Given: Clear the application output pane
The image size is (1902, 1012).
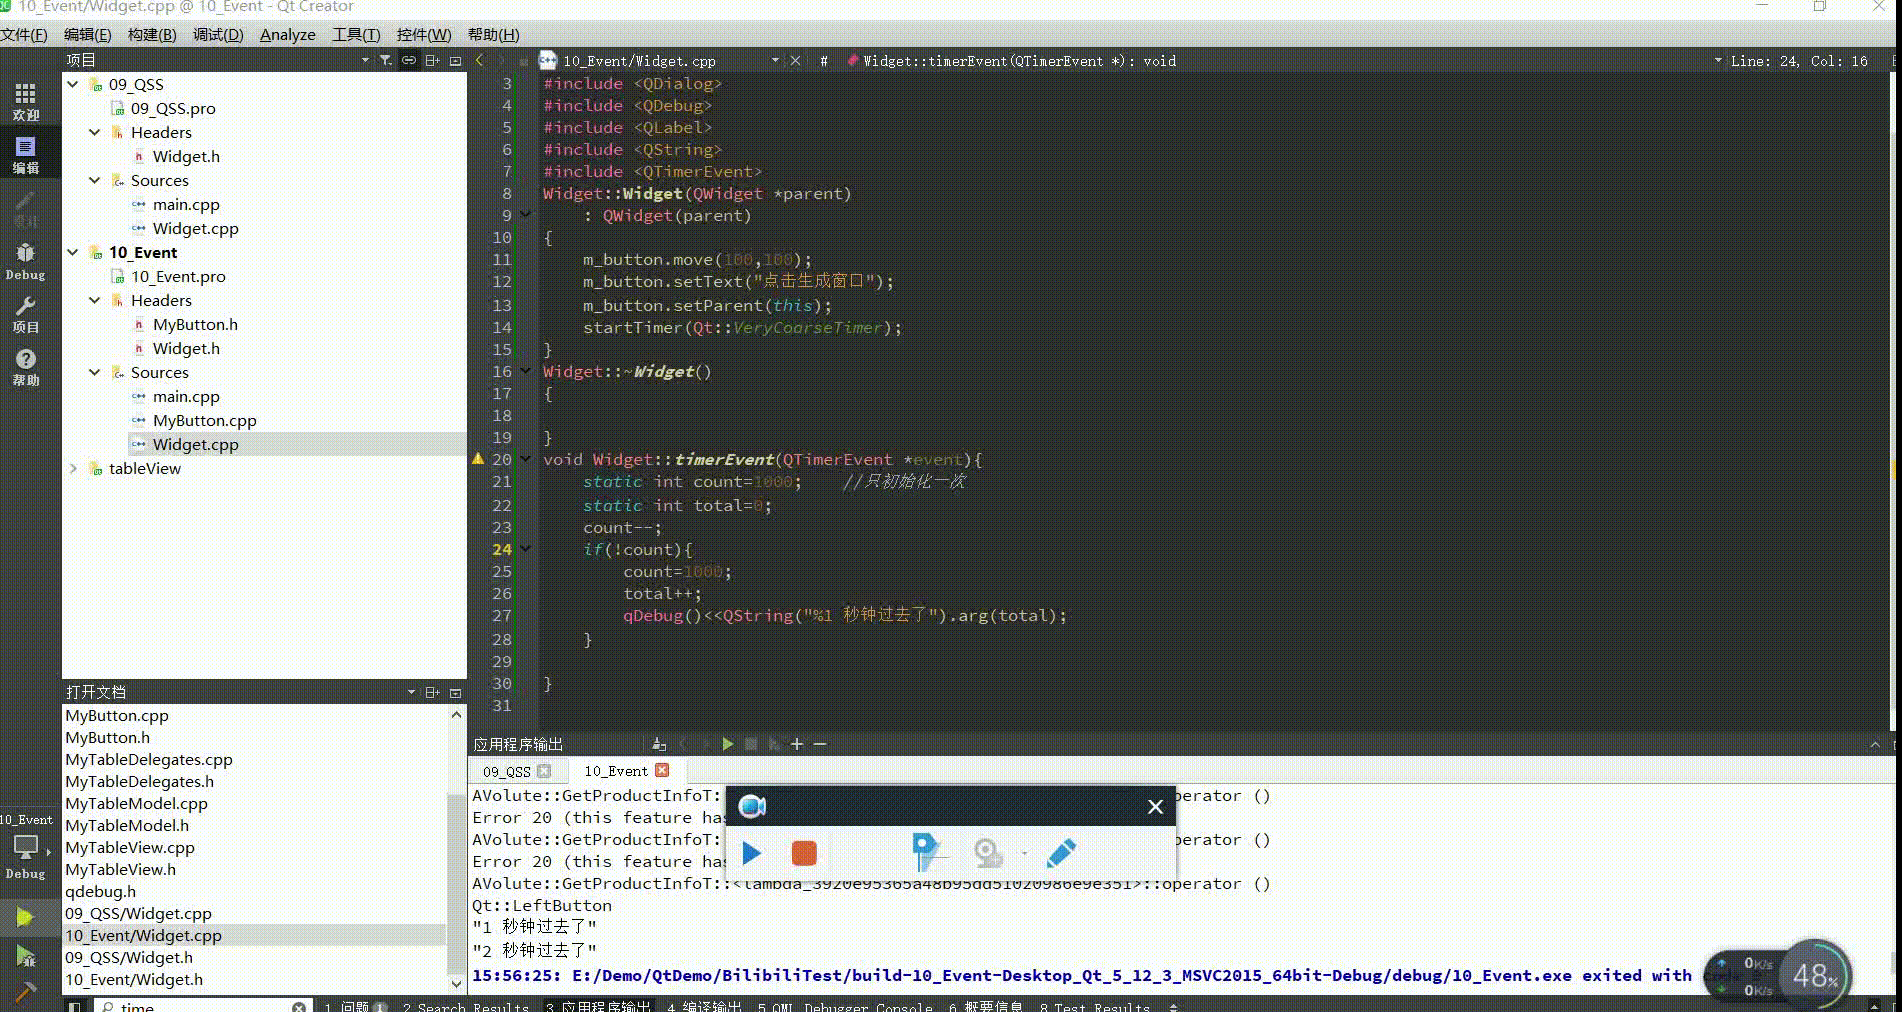Looking at the screenshot, I should pos(658,744).
